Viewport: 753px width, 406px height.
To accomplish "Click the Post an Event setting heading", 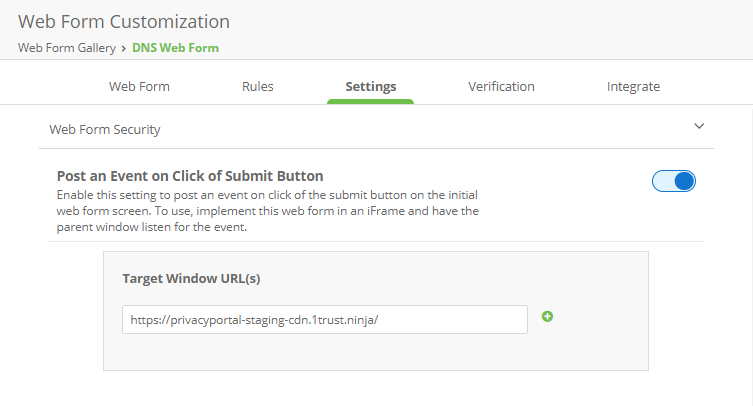I will [190, 176].
